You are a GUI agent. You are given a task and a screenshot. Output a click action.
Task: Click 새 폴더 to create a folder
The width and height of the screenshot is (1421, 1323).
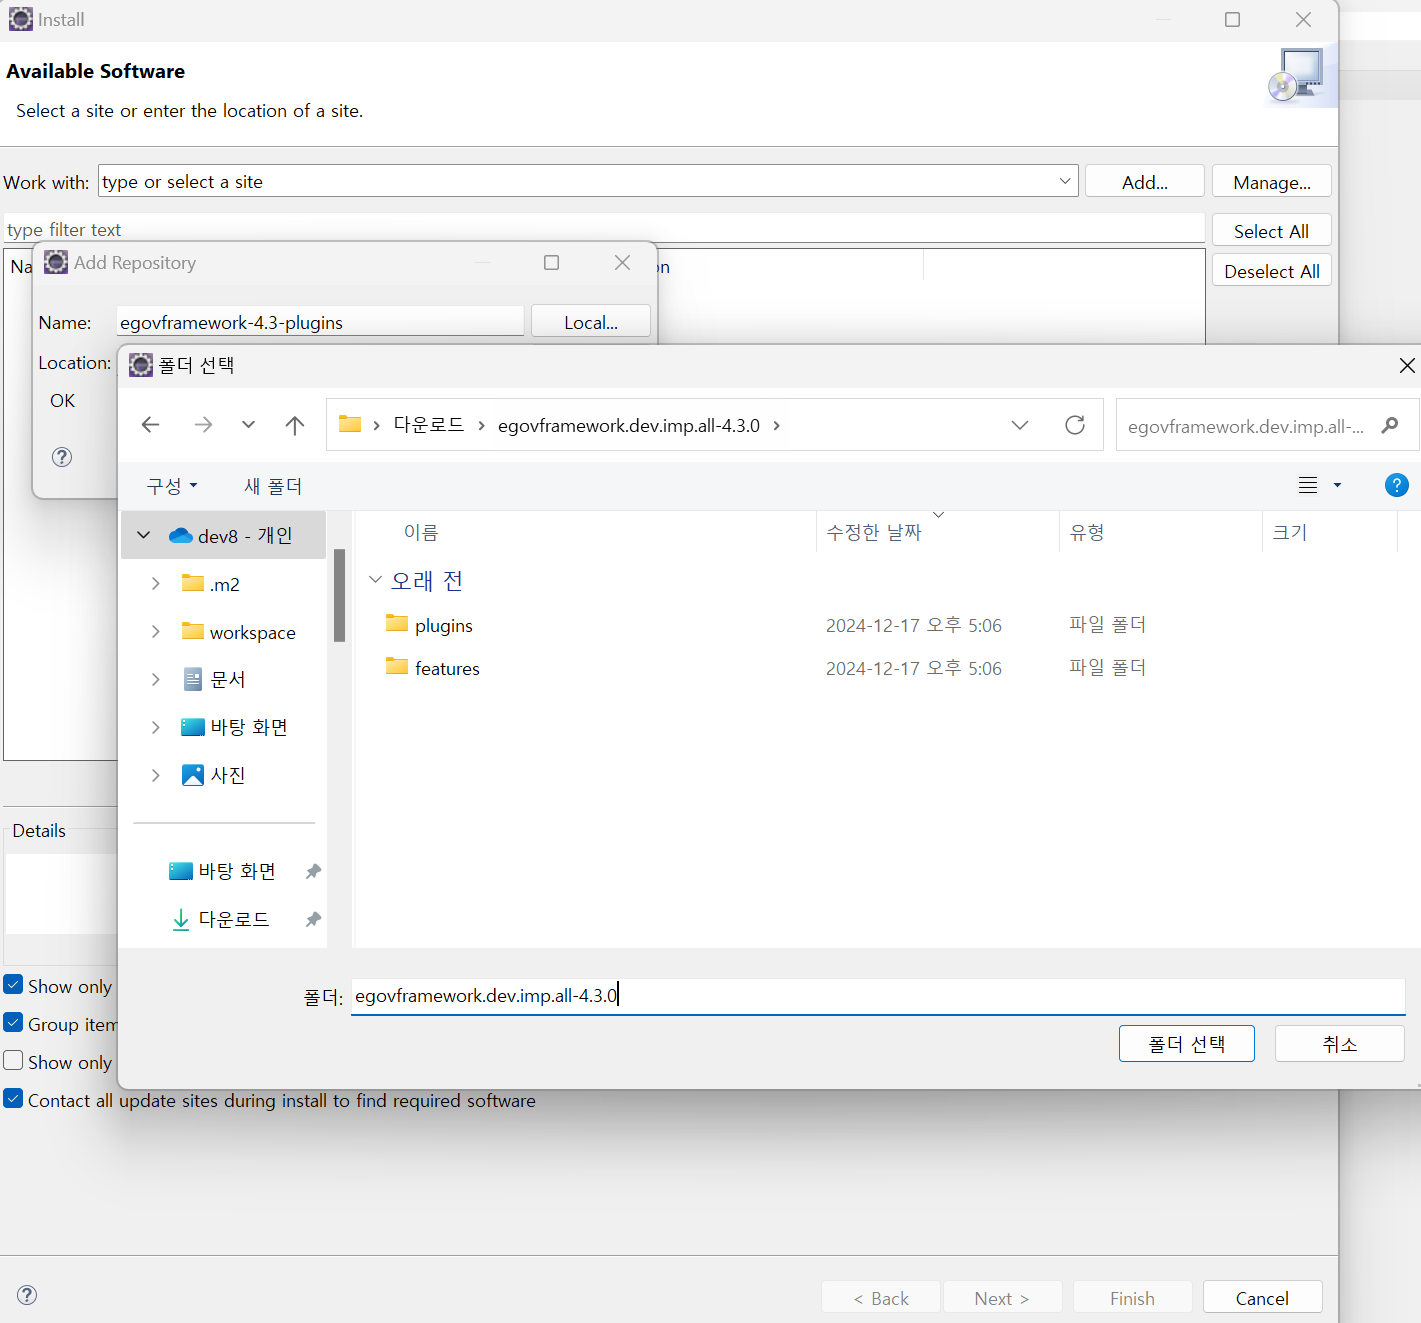pos(273,486)
